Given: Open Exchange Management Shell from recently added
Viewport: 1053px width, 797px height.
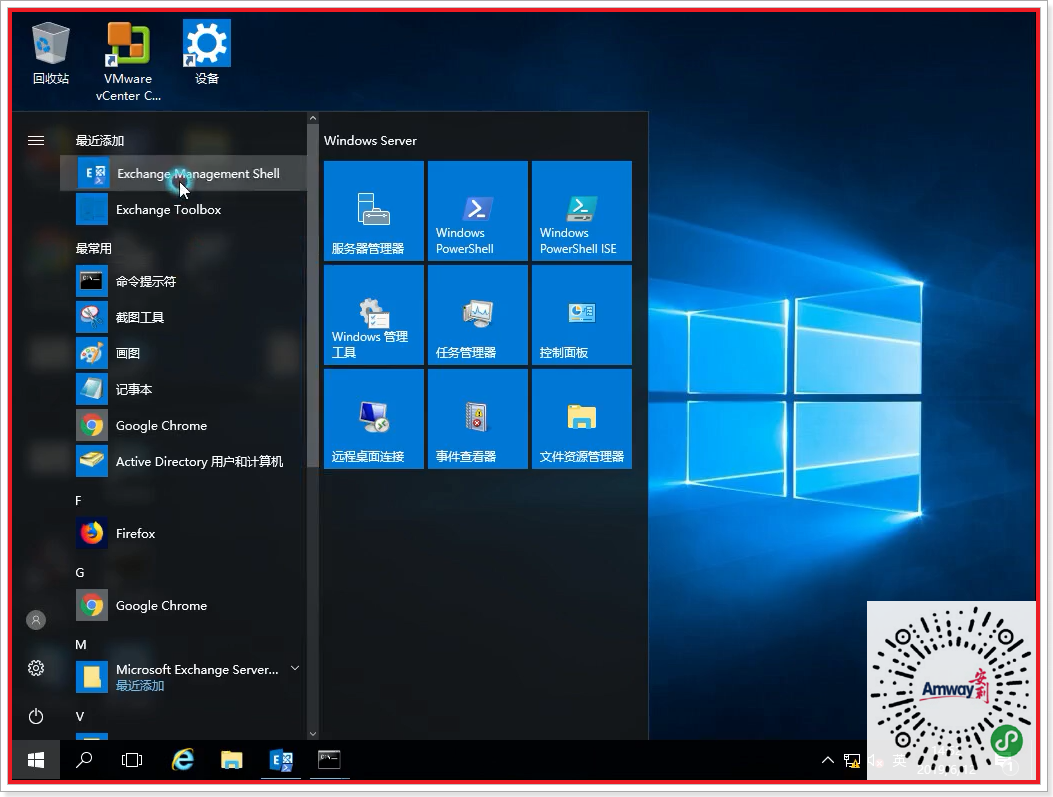Looking at the screenshot, I should click(x=183, y=173).
